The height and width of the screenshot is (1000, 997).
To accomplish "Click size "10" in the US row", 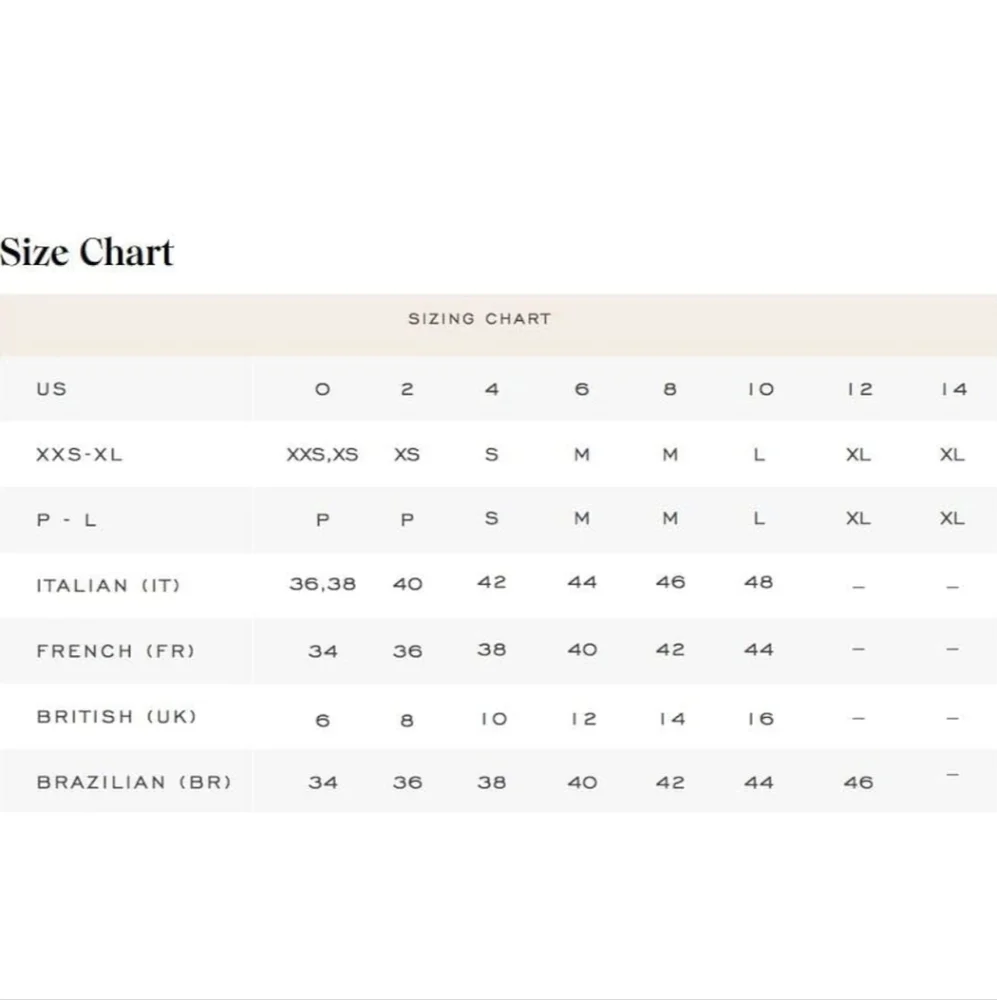I will 760,389.
